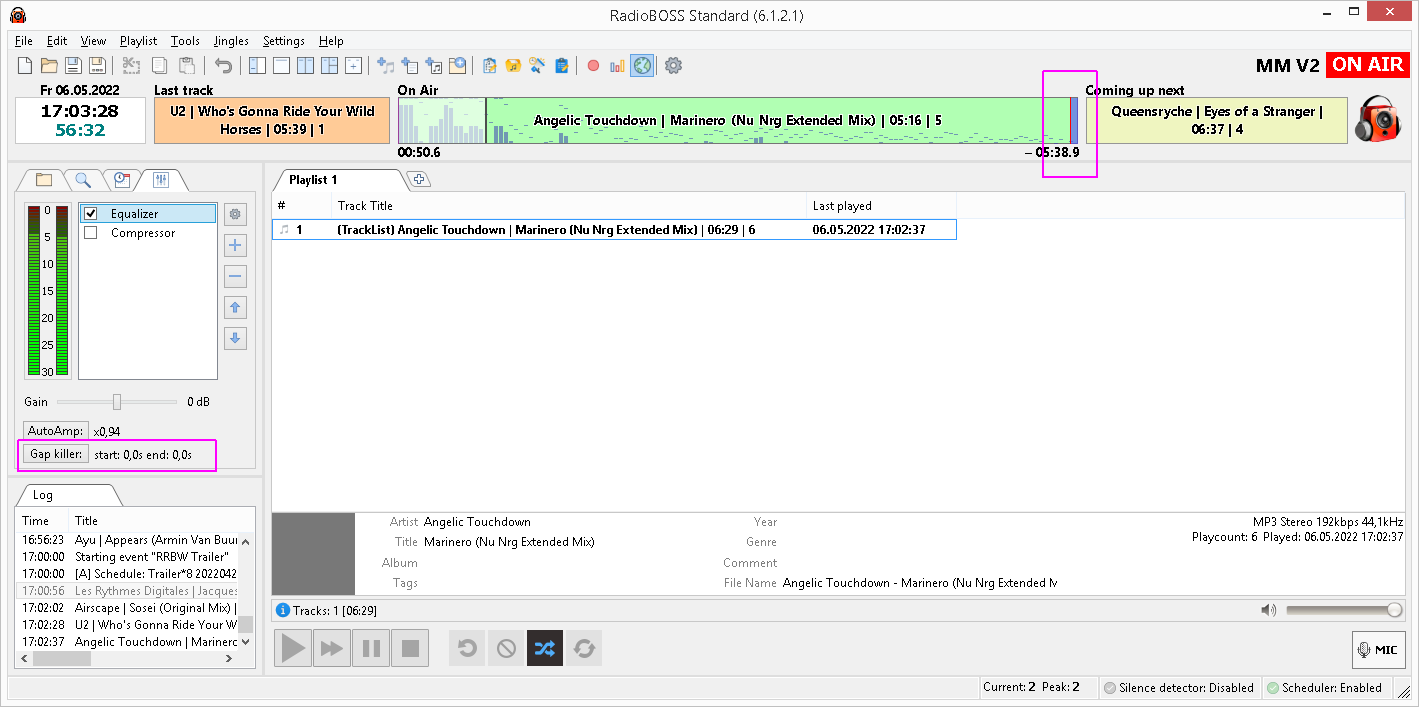Click the next track fast-forward button
Viewport: 1419px width, 707px height.
[331, 649]
